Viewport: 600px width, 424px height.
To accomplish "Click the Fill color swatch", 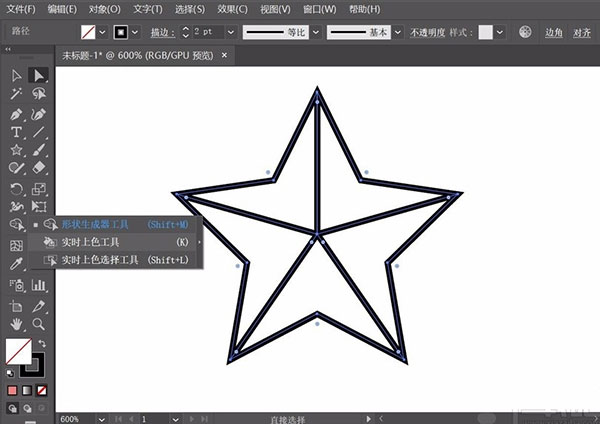I will pos(18,352).
